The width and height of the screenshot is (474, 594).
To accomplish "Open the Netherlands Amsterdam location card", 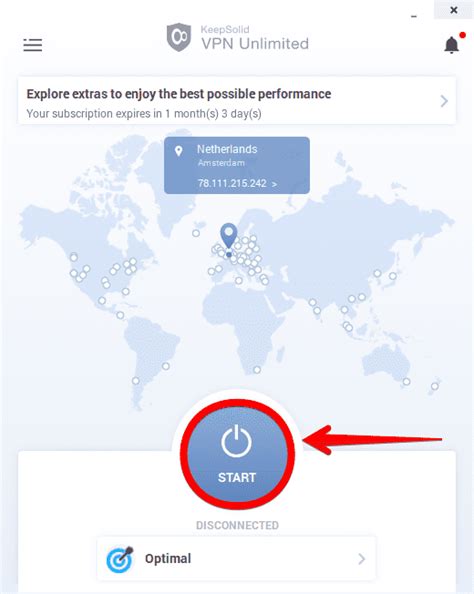I will tap(237, 165).
